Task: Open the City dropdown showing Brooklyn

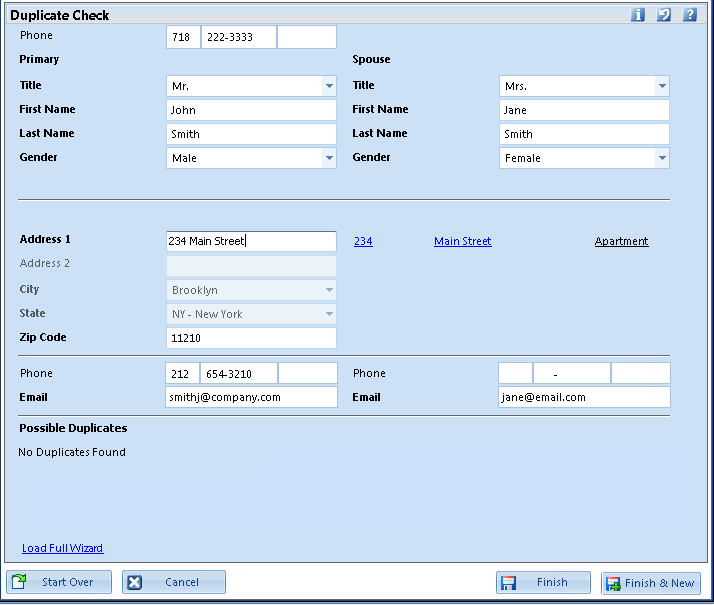Action: 329,290
